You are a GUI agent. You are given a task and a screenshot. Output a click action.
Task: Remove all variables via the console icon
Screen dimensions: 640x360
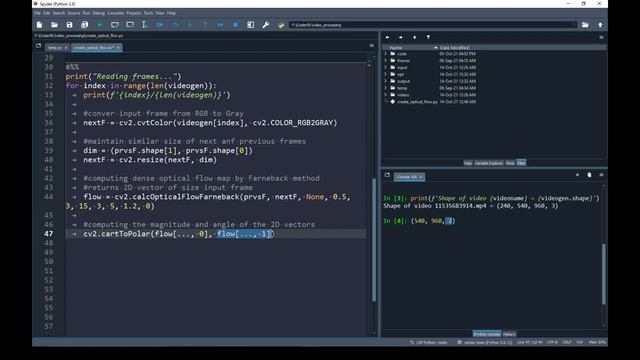pyautogui.click(x=589, y=175)
